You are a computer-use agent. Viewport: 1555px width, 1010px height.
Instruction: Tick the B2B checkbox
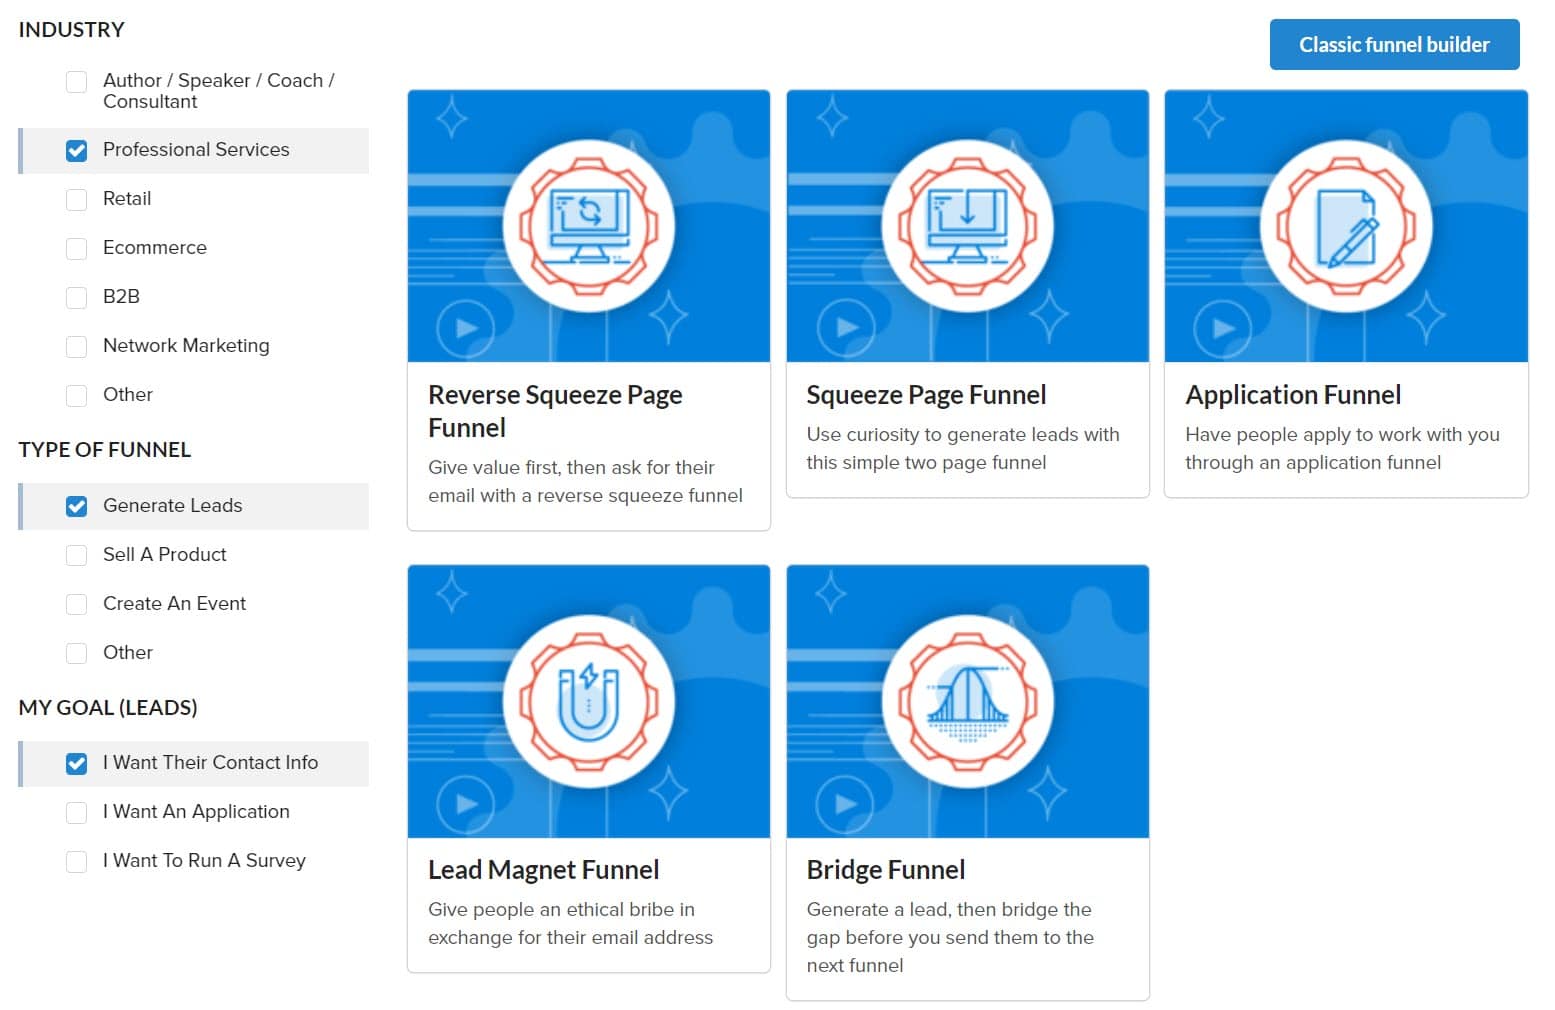tap(77, 298)
